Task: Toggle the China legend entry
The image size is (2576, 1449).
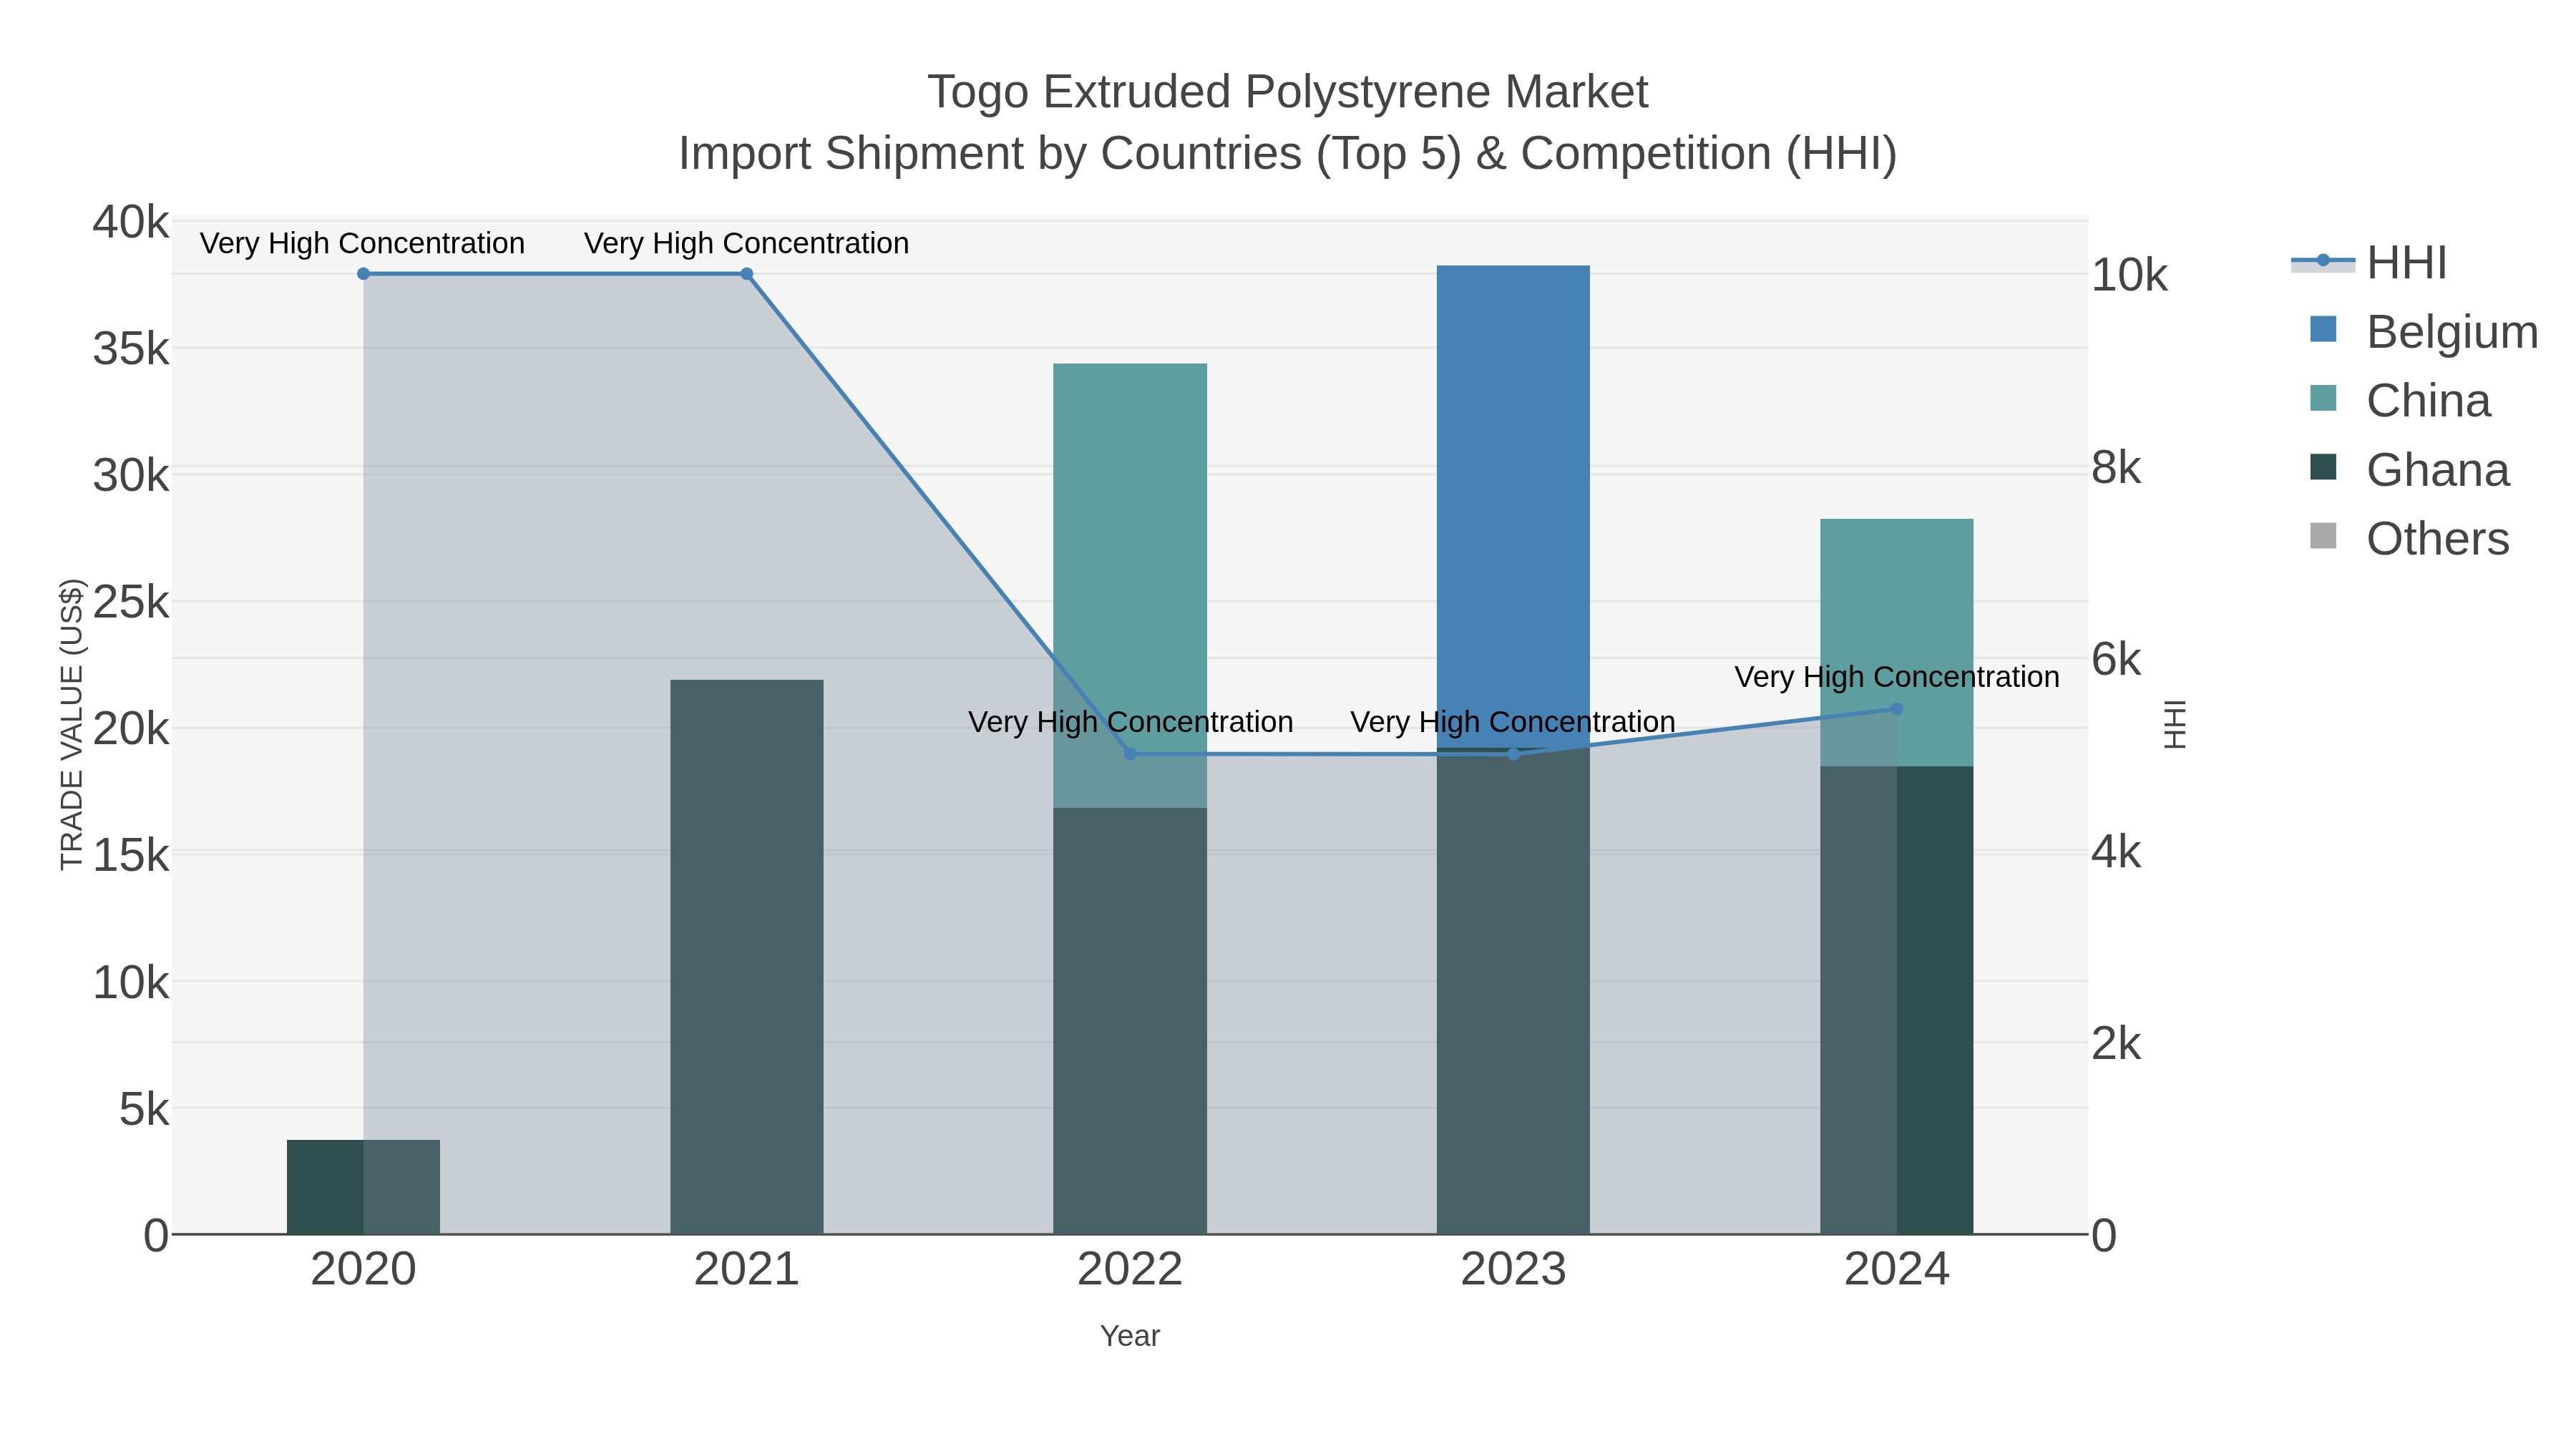Action: 2400,401
